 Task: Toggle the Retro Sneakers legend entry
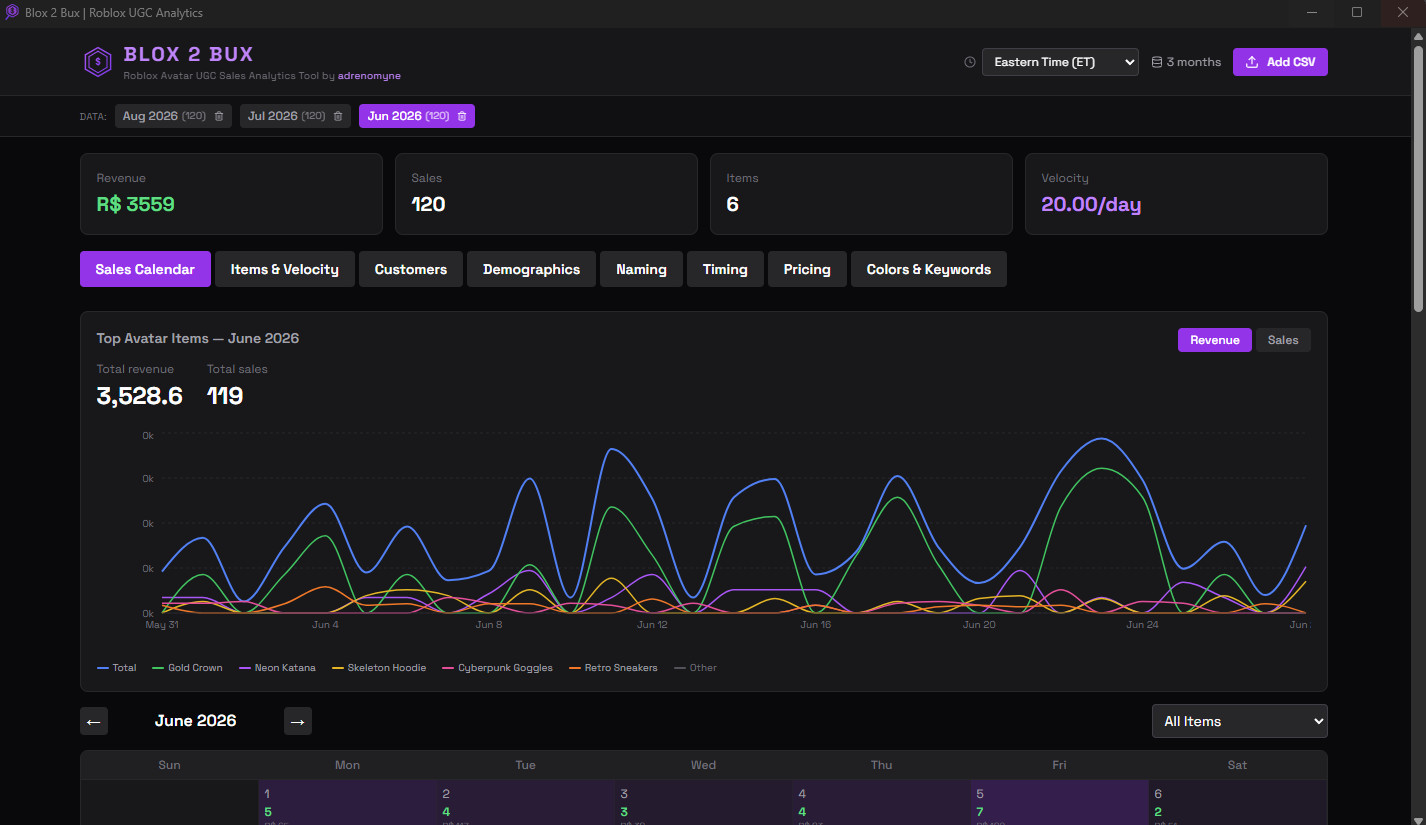click(613, 668)
